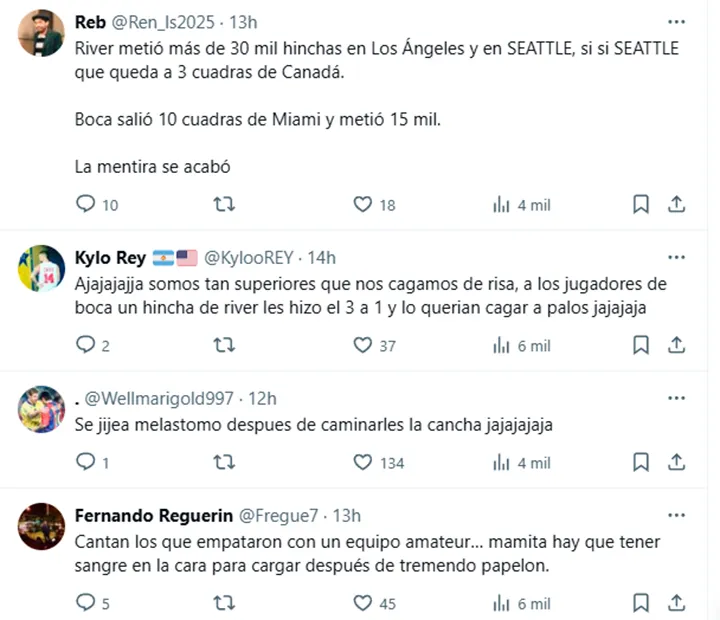Open Reb's profile picture
The image size is (720, 620).
[x=41, y=33]
